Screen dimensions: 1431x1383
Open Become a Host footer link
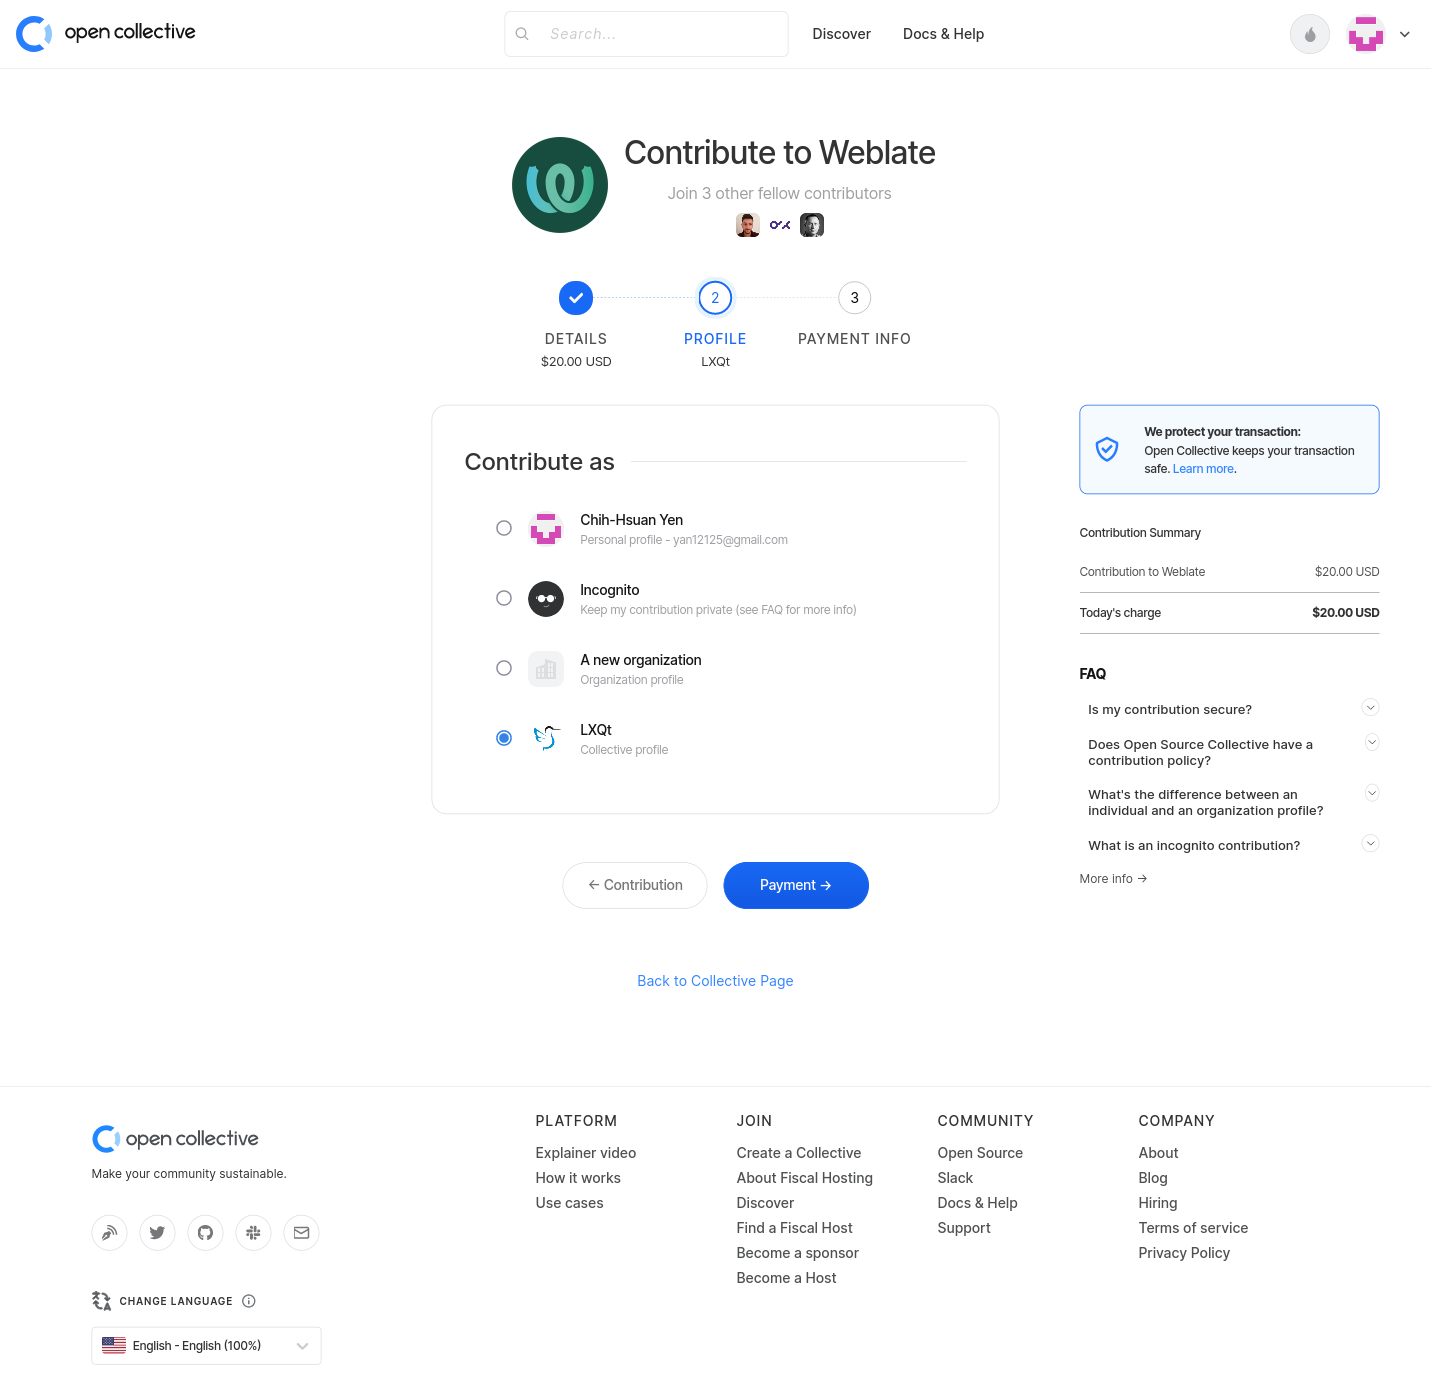pyautogui.click(x=786, y=1278)
